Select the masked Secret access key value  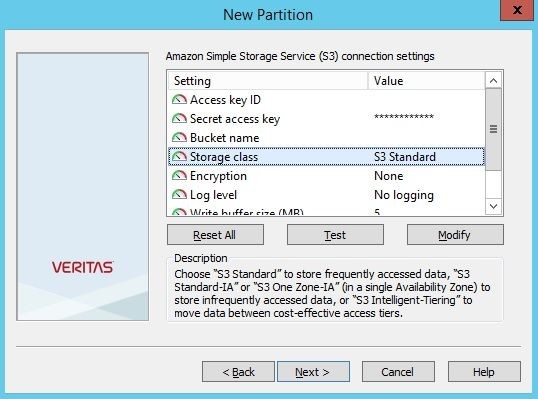point(404,117)
